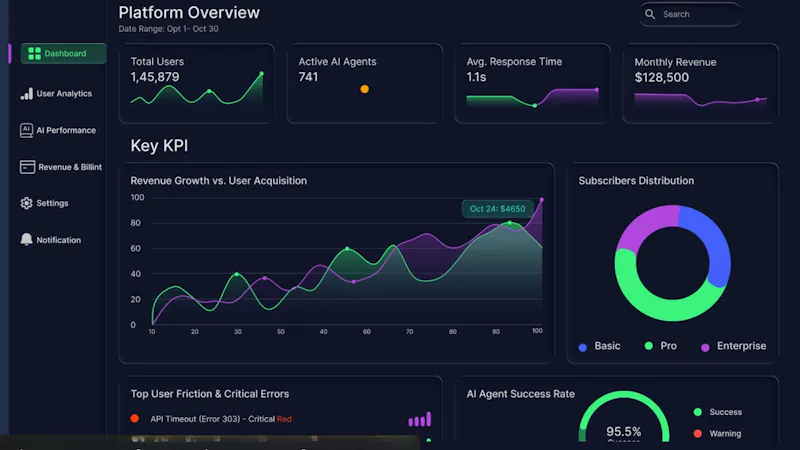Click the blue Basic legend swatch
The height and width of the screenshot is (450, 800).
pyautogui.click(x=583, y=347)
